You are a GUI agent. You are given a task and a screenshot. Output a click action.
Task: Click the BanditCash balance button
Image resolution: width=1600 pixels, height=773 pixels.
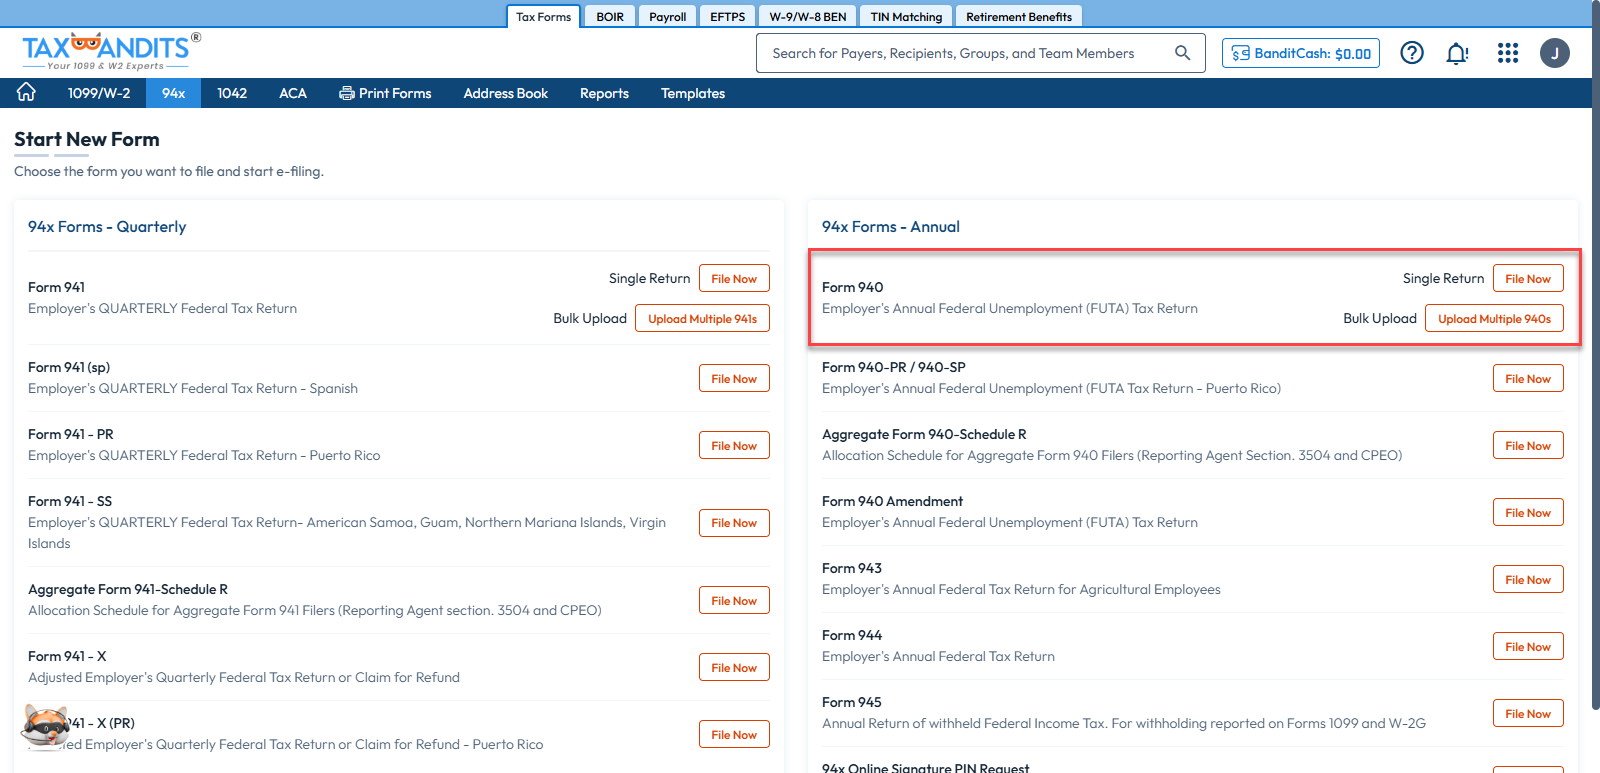click(1300, 53)
